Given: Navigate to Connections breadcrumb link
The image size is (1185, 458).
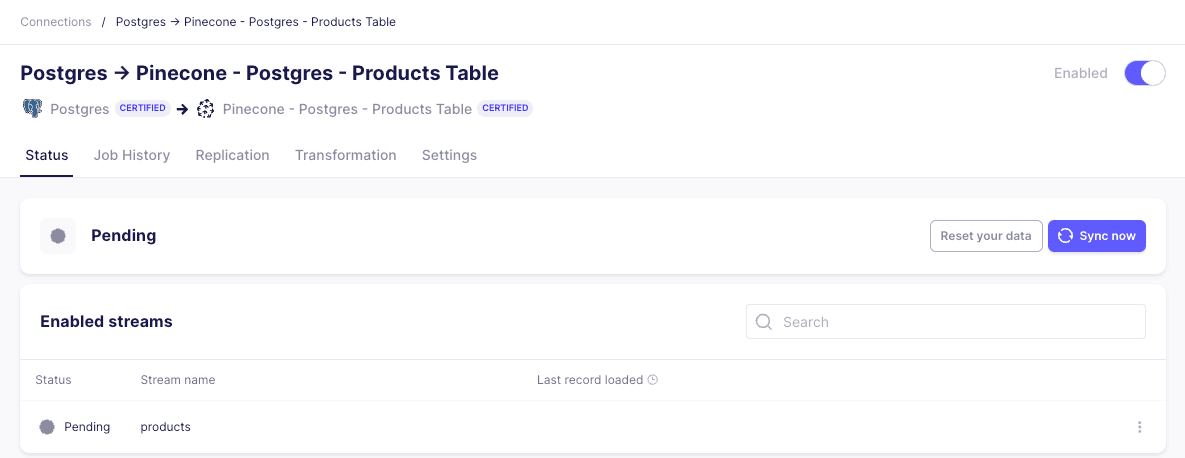Looking at the screenshot, I should 56,22.
